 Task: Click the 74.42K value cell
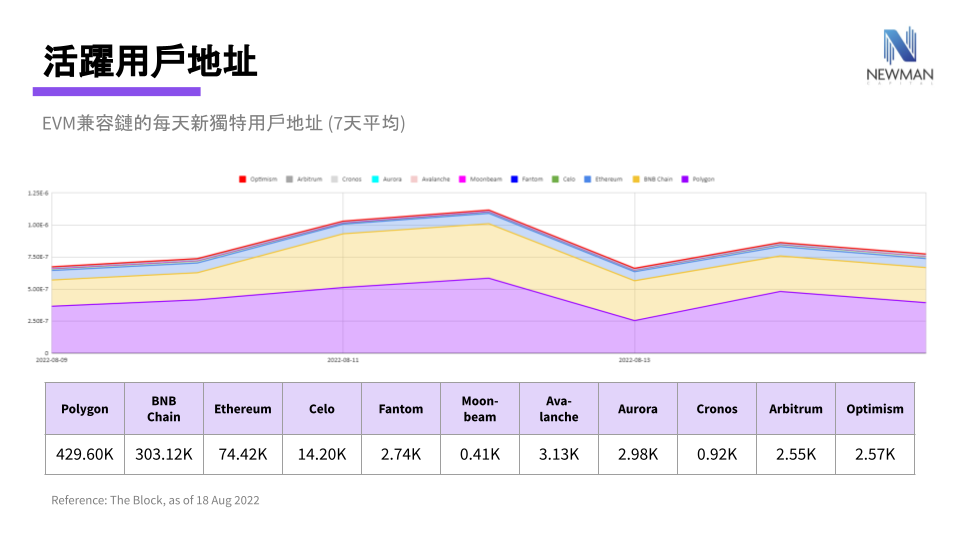[242, 454]
